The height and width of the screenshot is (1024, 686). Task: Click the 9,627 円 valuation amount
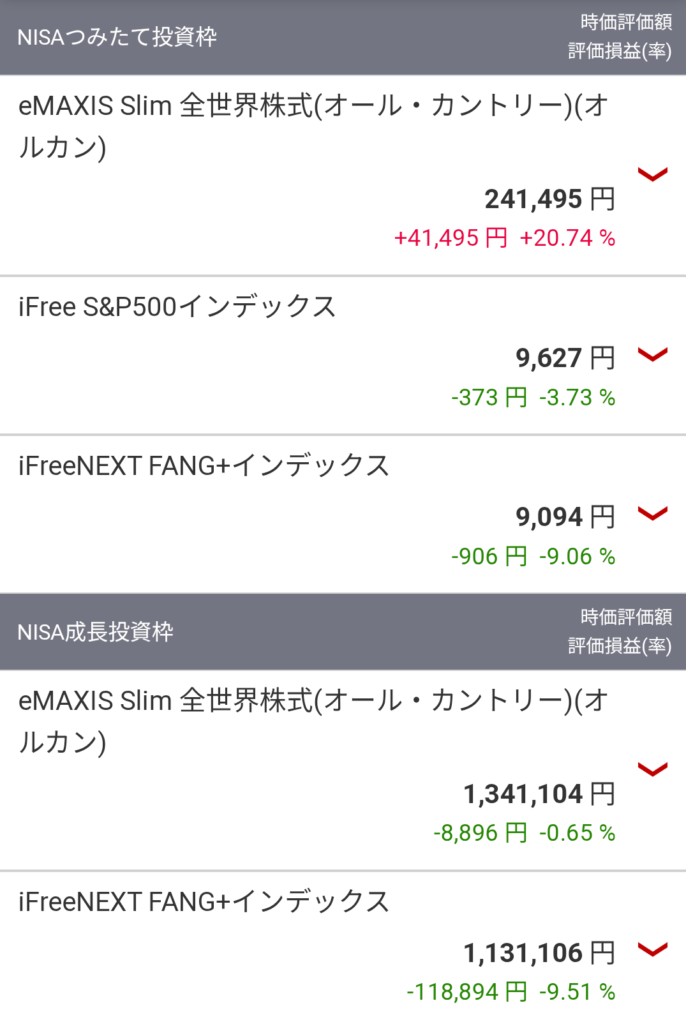pos(565,358)
